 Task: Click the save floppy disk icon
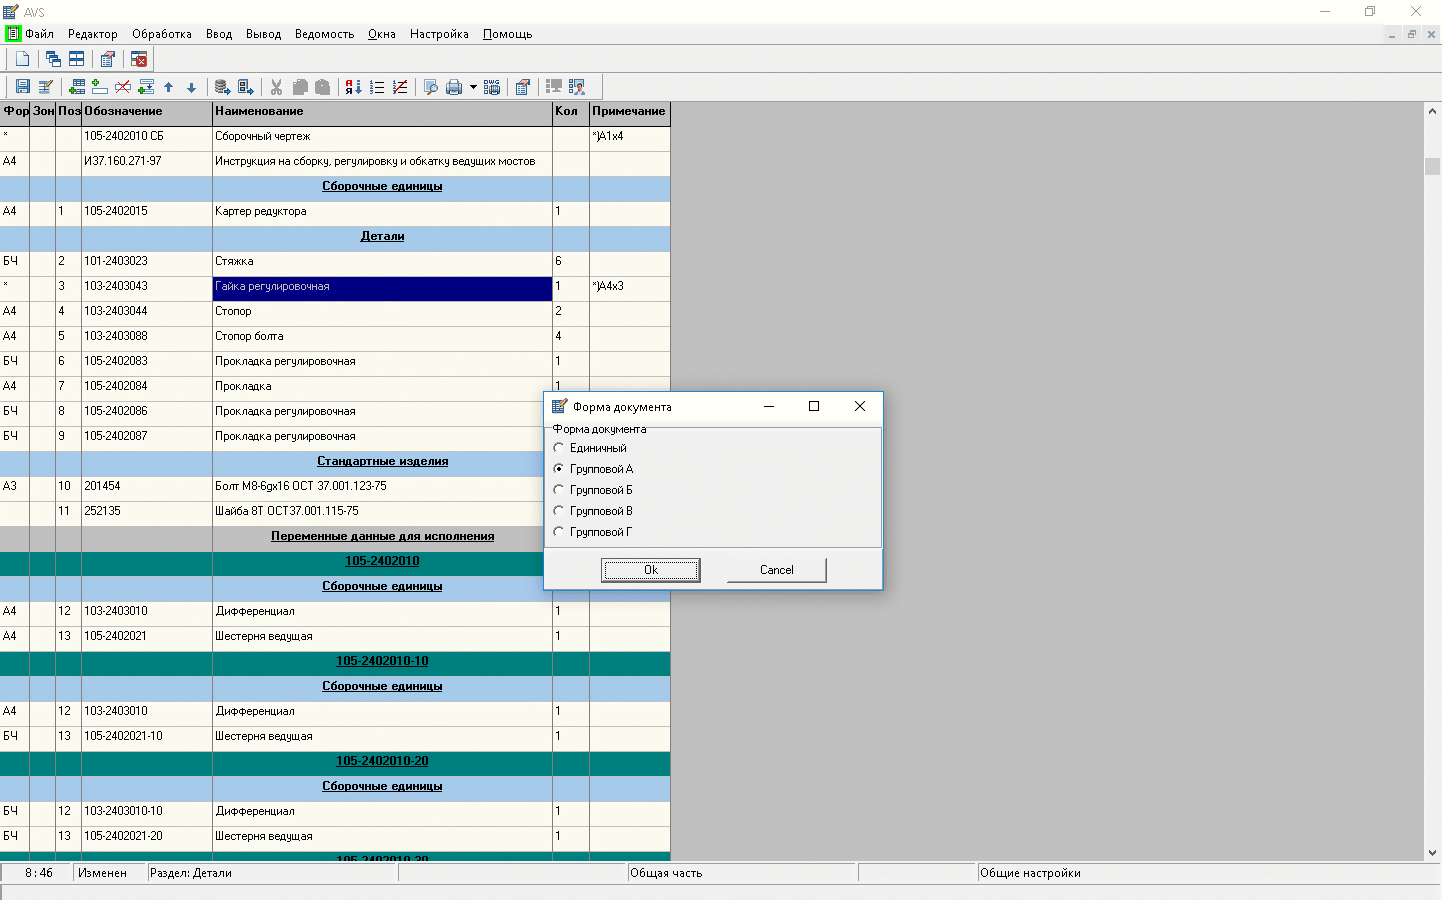pyautogui.click(x=22, y=87)
